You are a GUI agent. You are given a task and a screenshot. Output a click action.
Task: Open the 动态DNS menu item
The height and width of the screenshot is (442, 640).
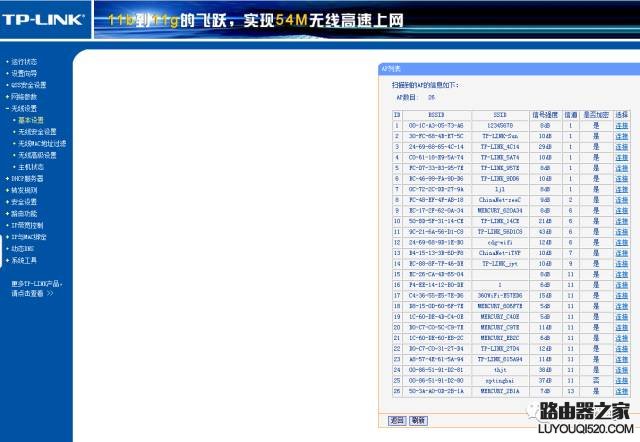[22, 249]
